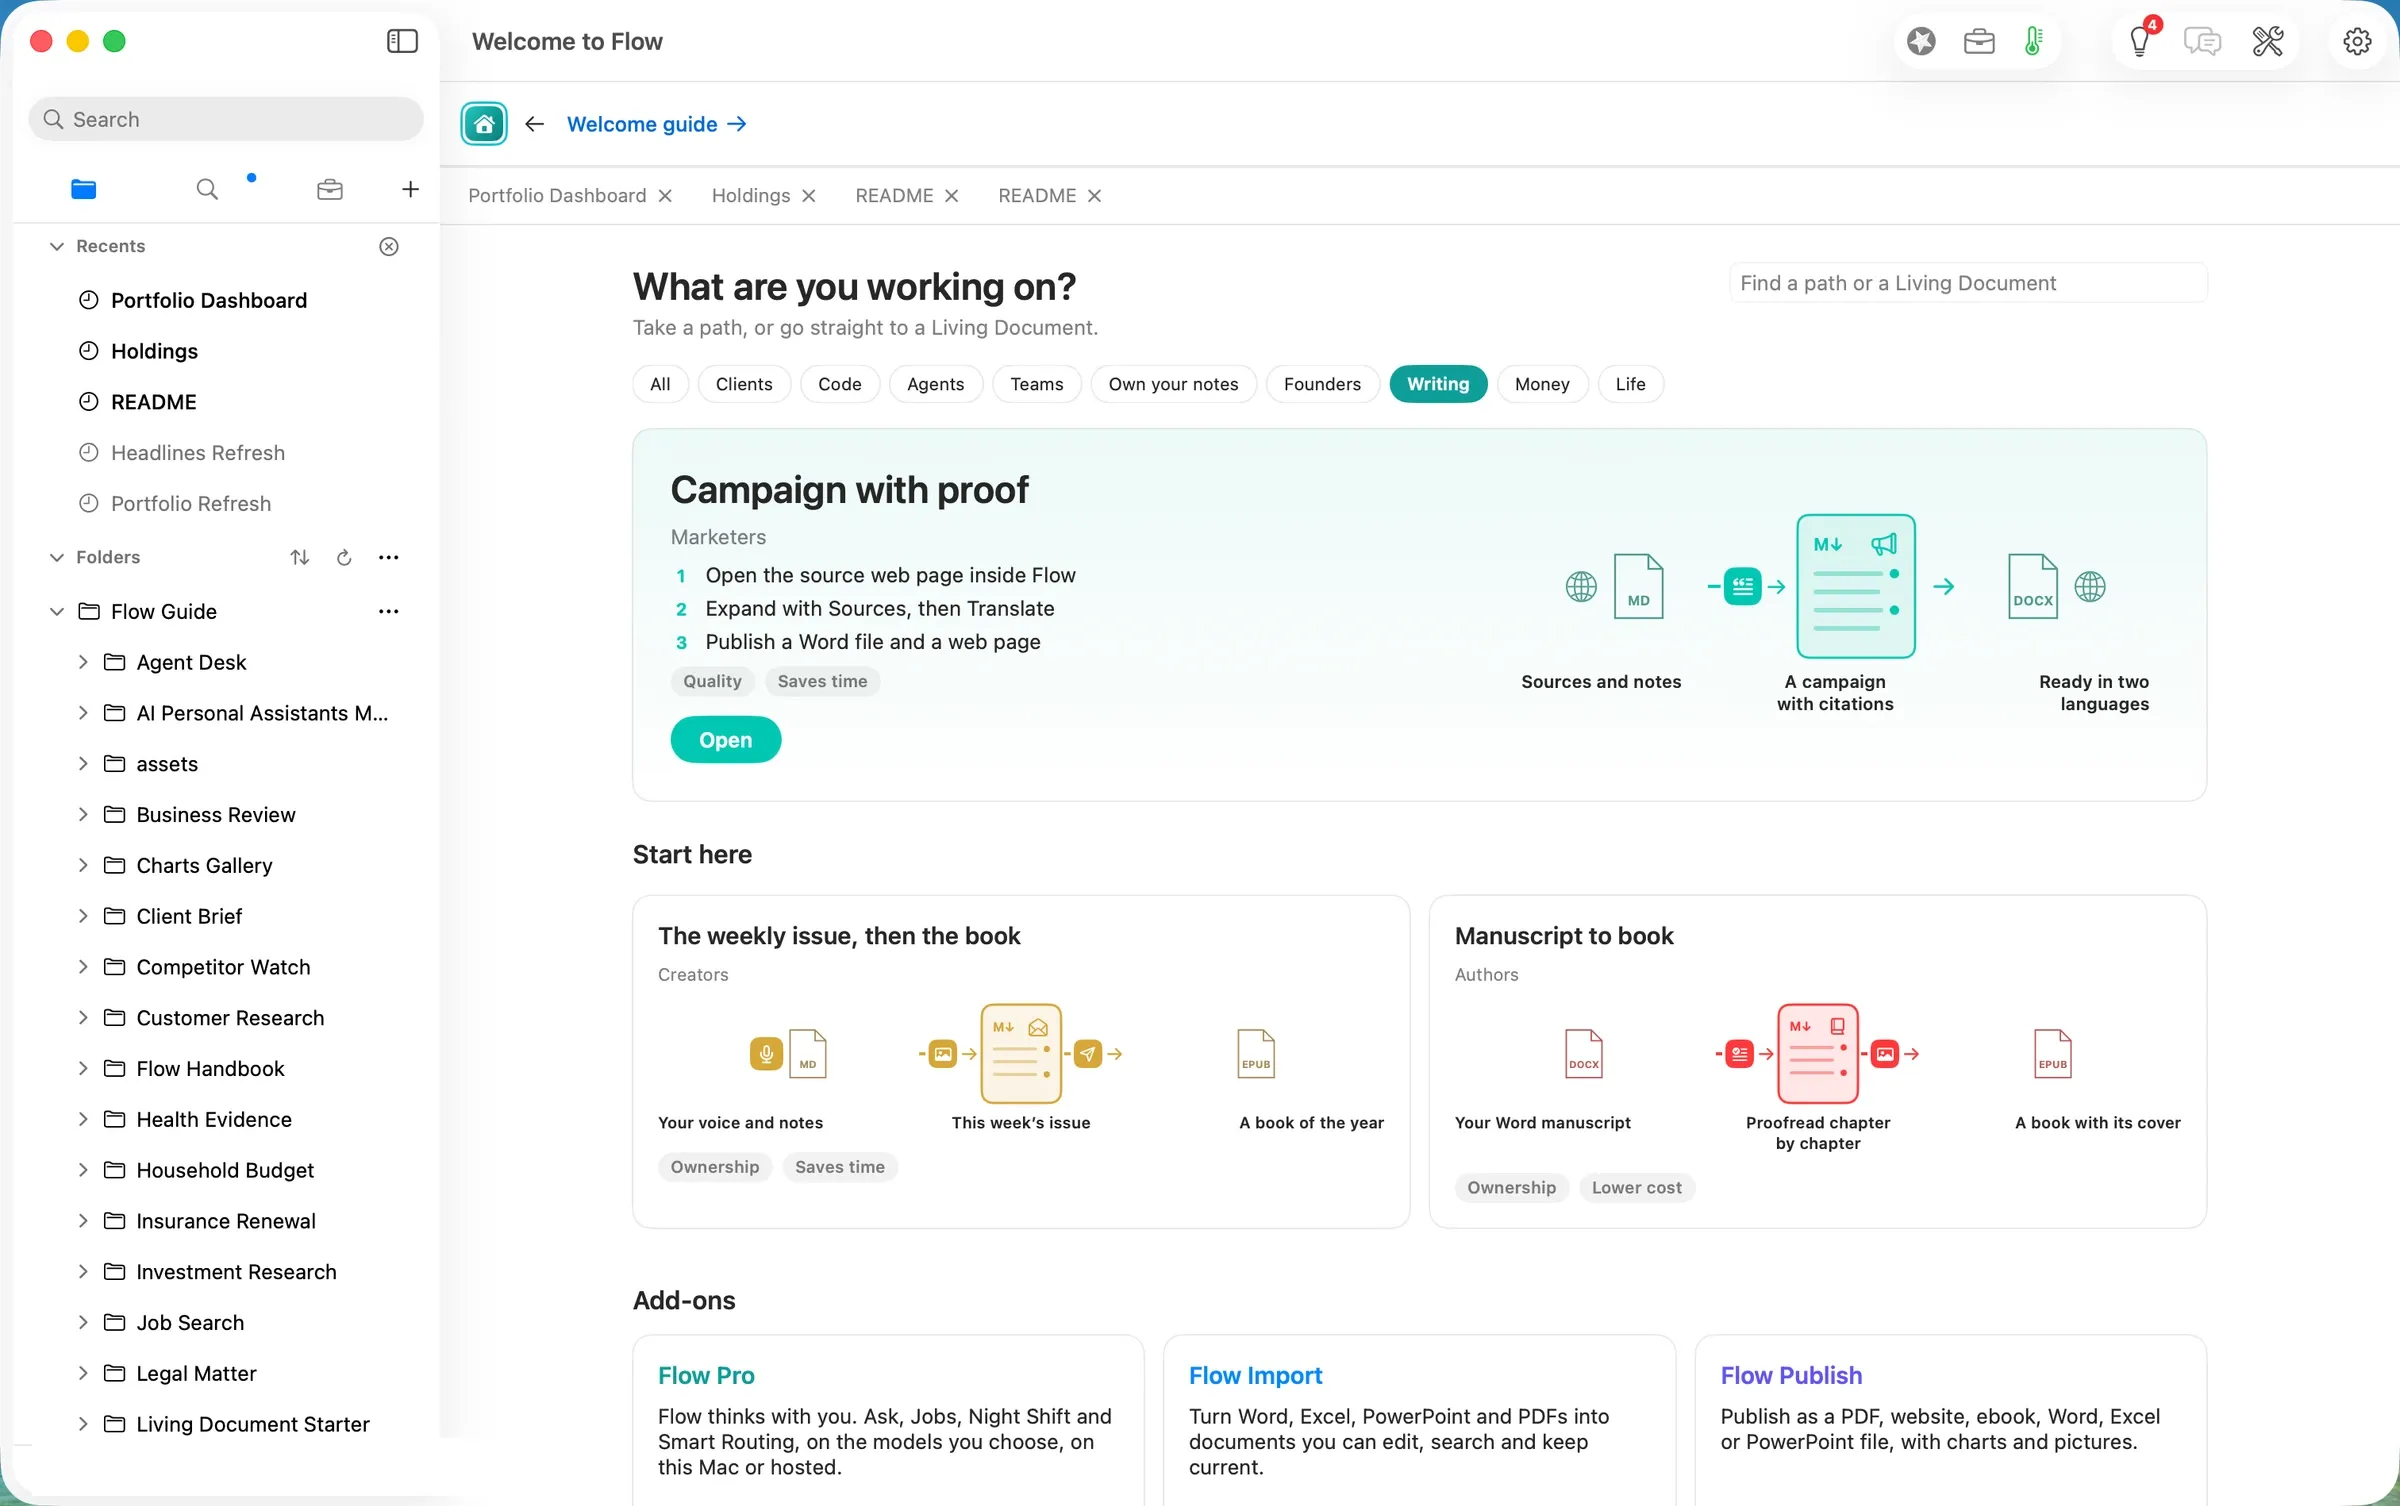The width and height of the screenshot is (2400, 1506).
Task: Open Flow Guide folder more options
Action: (389, 611)
